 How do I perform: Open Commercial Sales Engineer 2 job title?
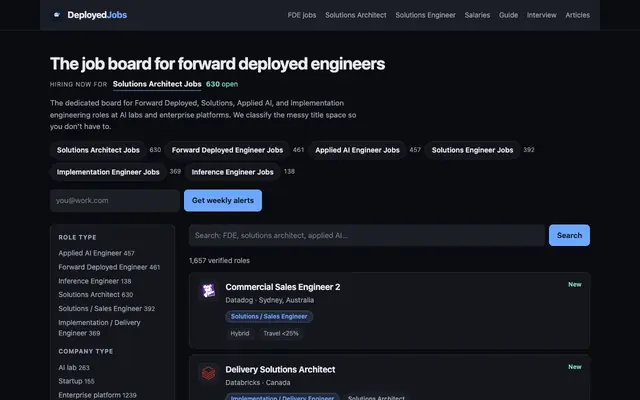[282, 287]
